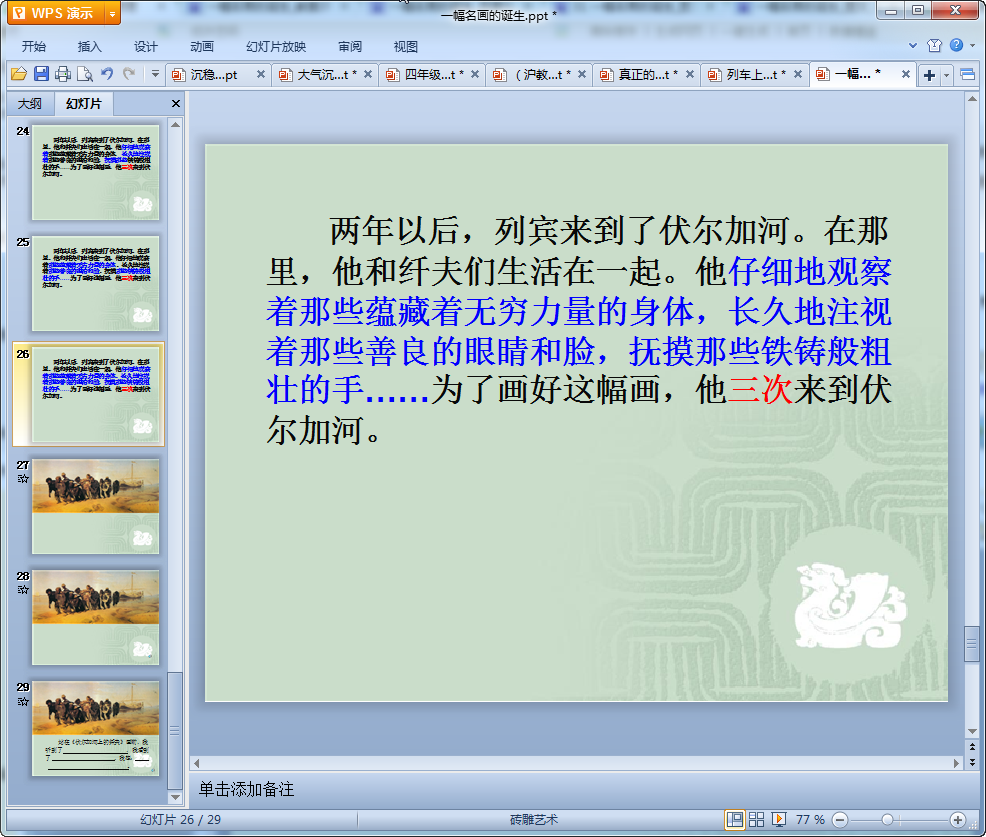Collapse the ribbon with the chevron arrow

(913, 45)
